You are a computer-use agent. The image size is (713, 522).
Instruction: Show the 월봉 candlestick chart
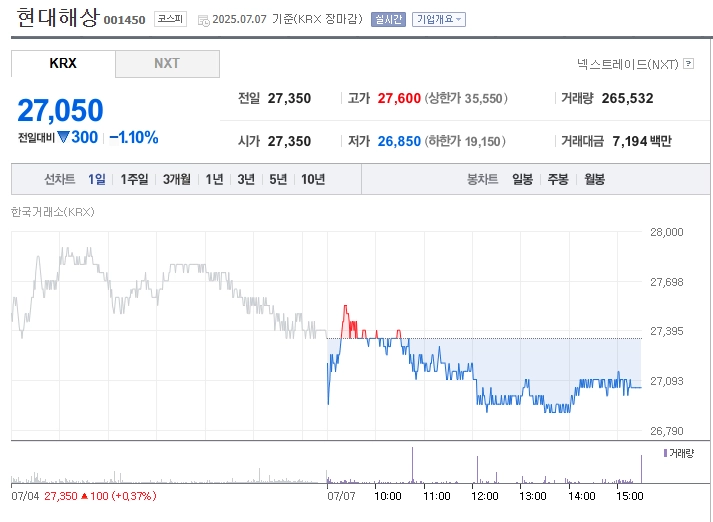[594, 179]
